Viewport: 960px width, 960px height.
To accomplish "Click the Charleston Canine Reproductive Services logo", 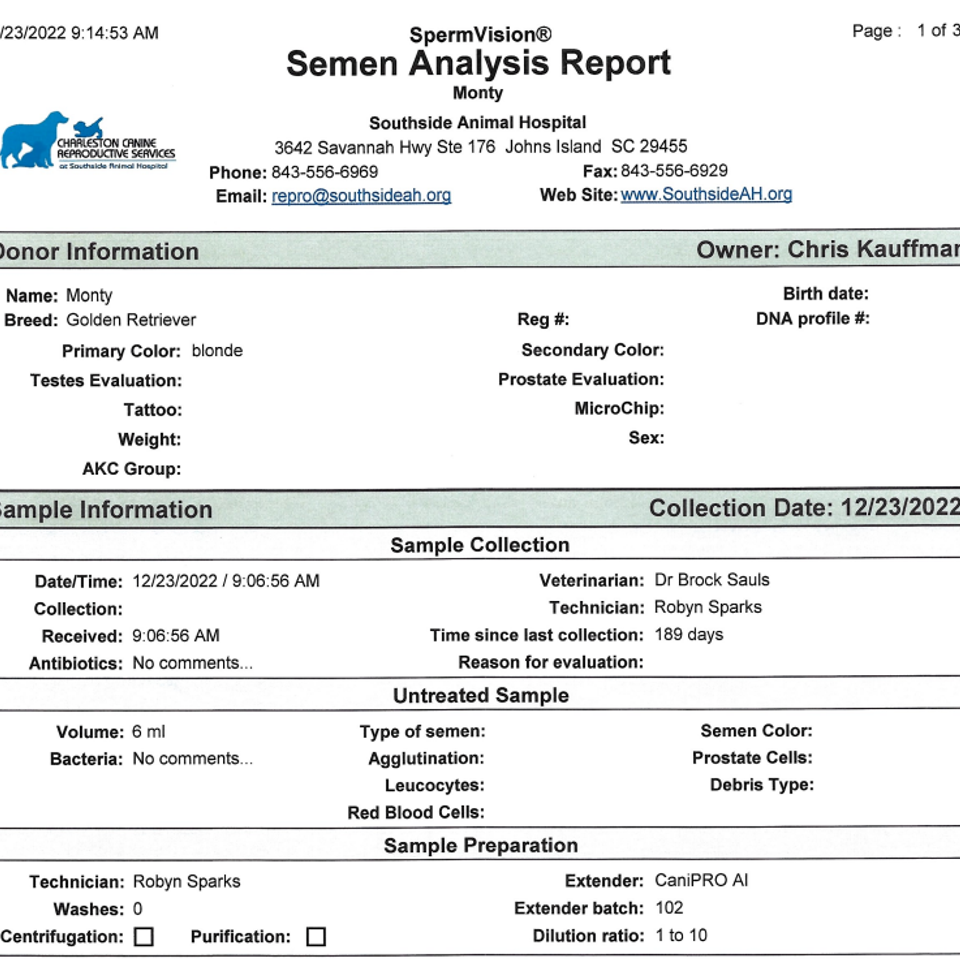I will coord(88,141).
